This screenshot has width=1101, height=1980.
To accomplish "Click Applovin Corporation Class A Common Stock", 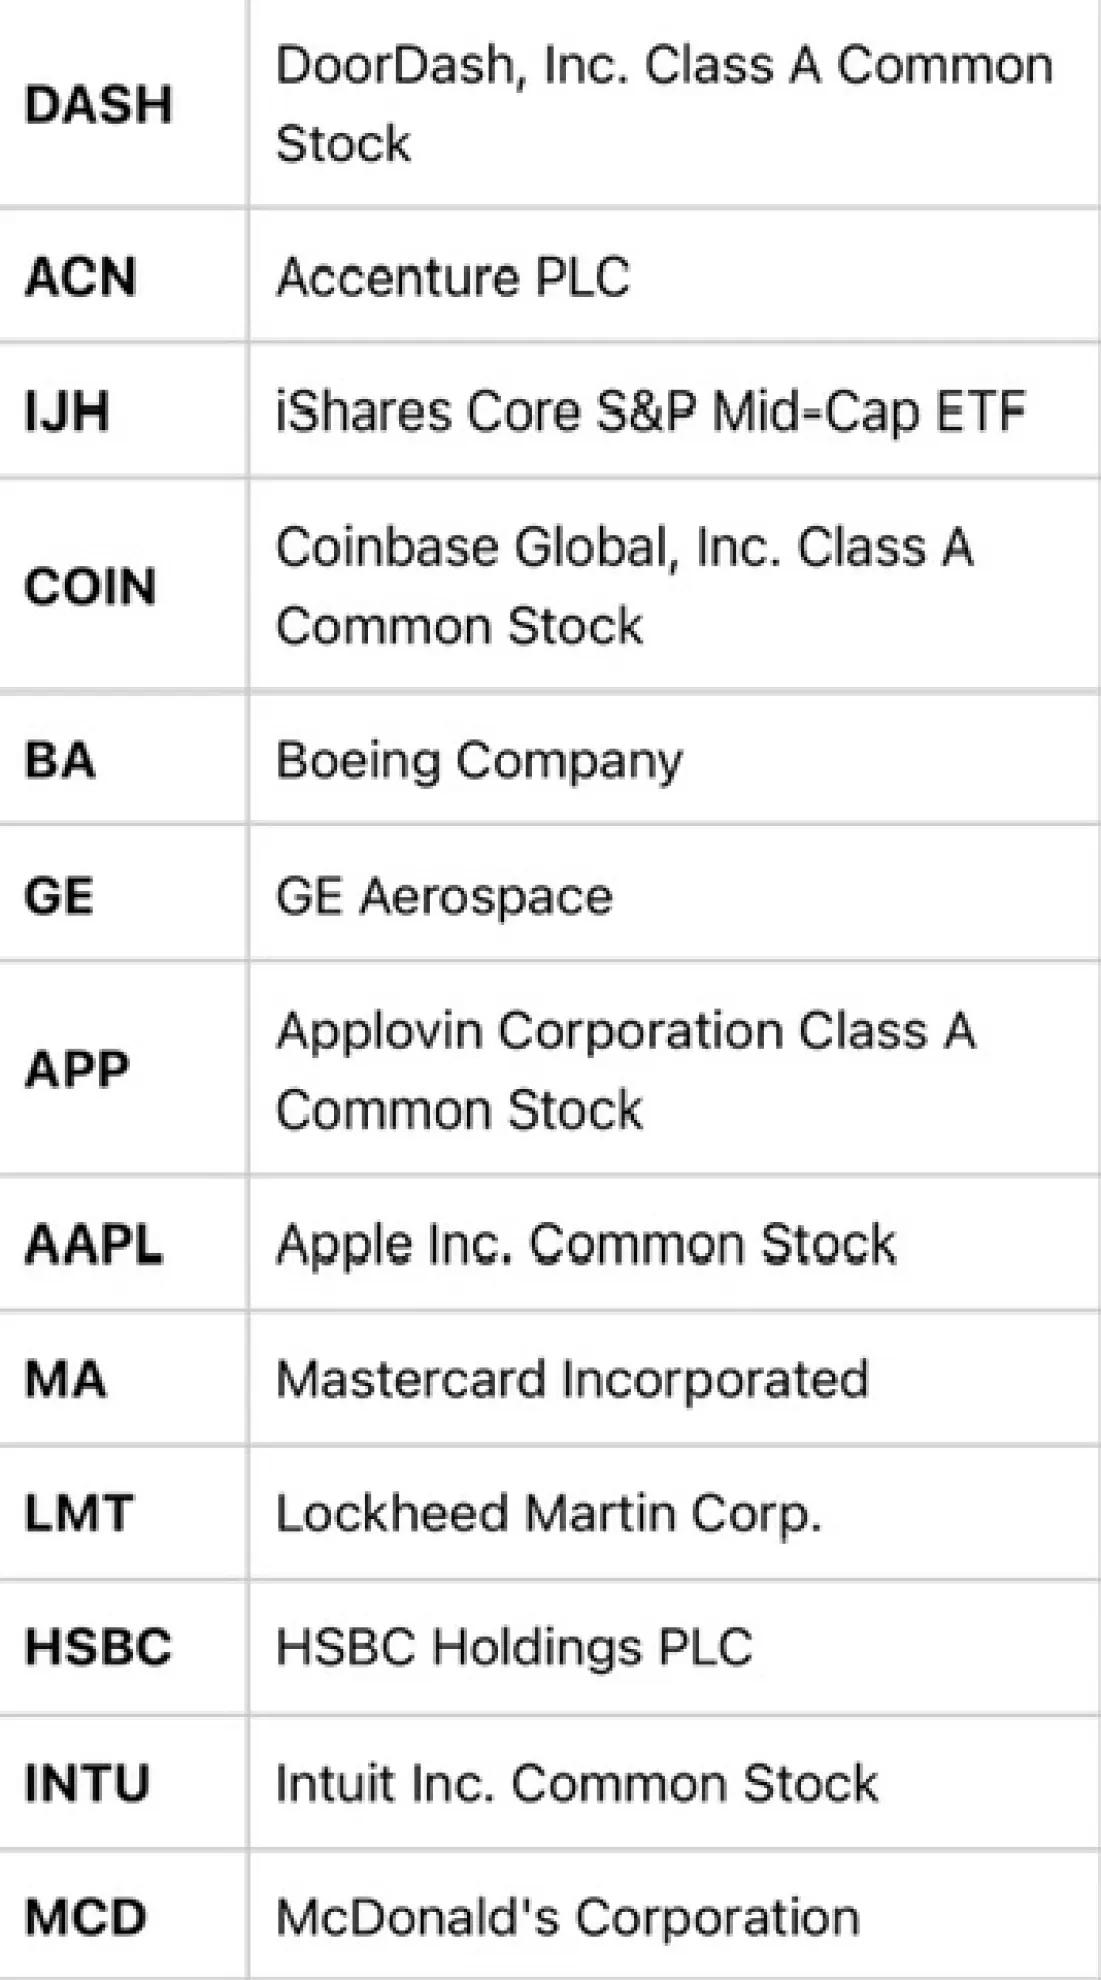I will pos(625,1070).
